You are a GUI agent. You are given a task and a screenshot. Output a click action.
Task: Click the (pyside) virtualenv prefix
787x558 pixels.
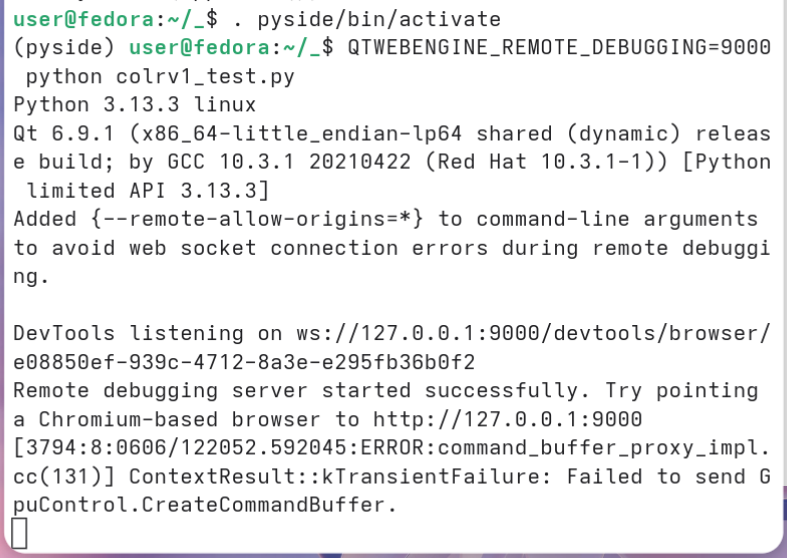coord(64,47)
